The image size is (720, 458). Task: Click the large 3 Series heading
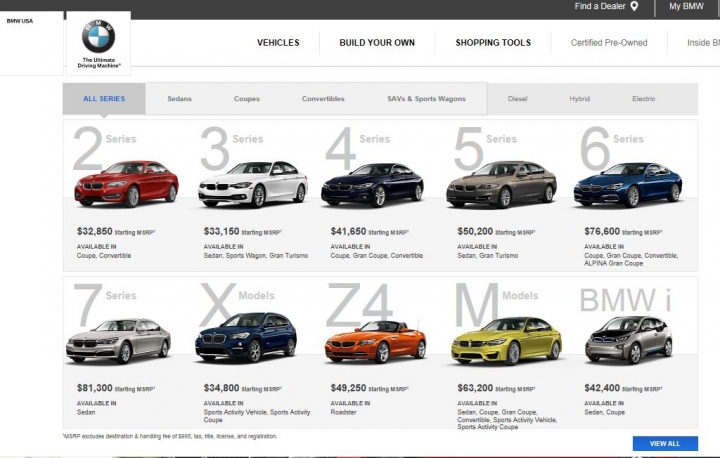tap(231, 147)
